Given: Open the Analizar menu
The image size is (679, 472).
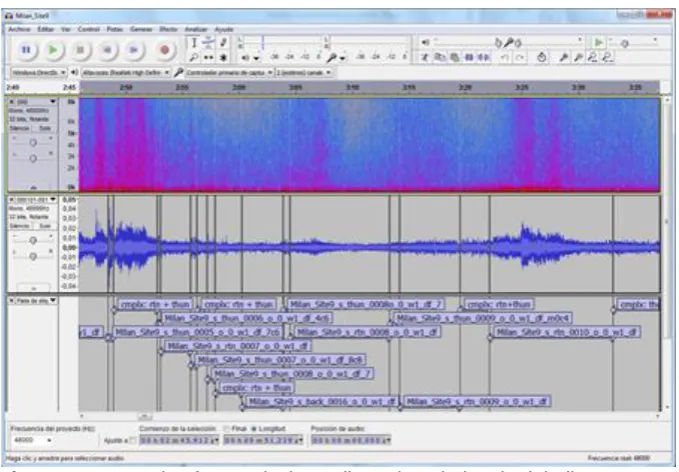Looking at the screenshot, I should pos(197,29).
